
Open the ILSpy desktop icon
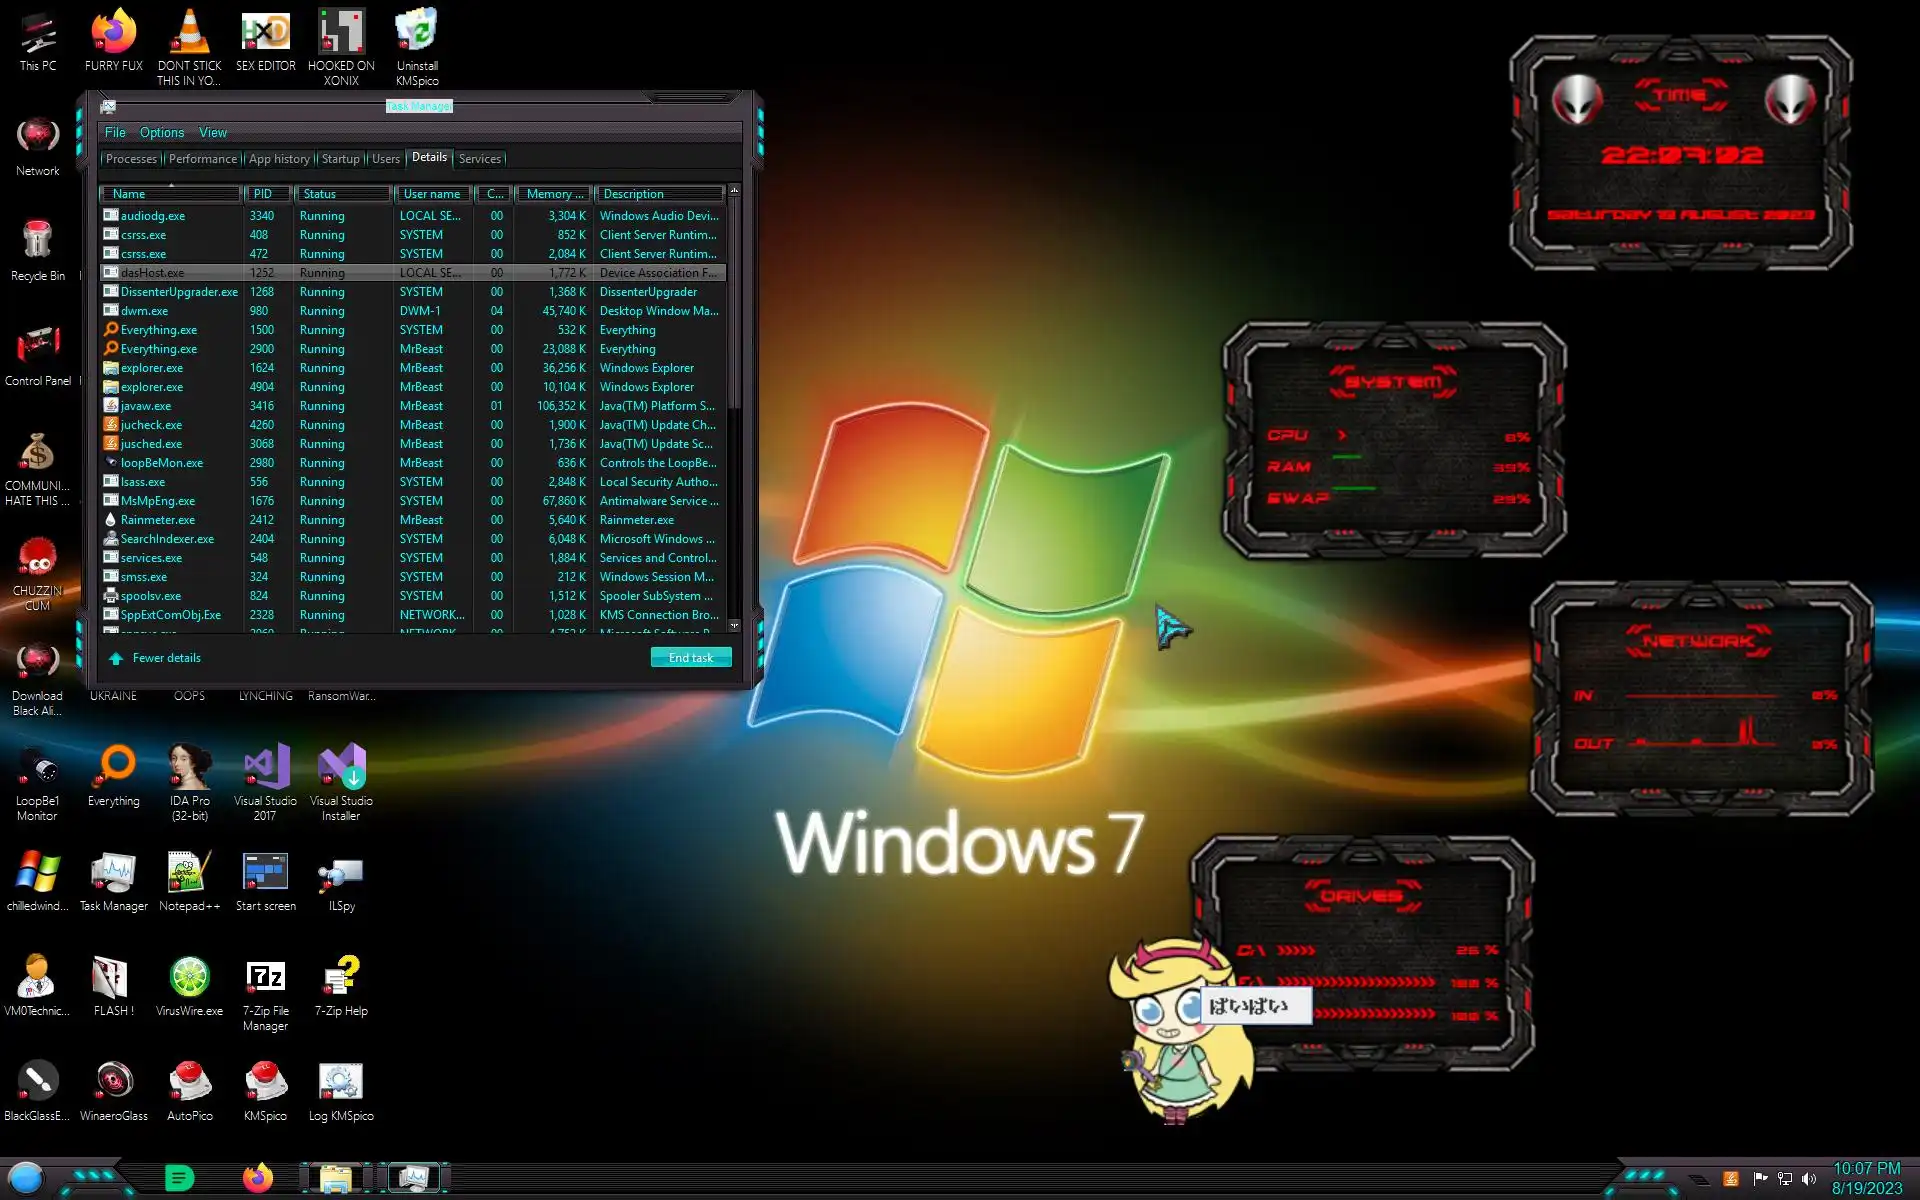341,875
